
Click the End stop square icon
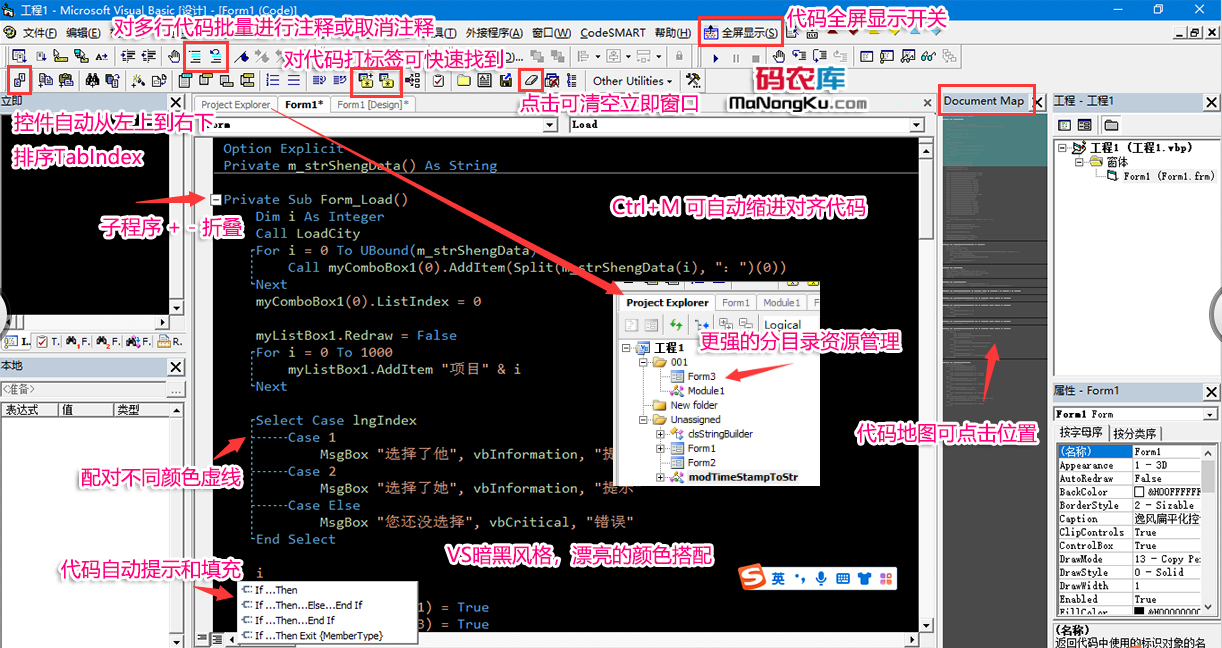click(755, 58)
